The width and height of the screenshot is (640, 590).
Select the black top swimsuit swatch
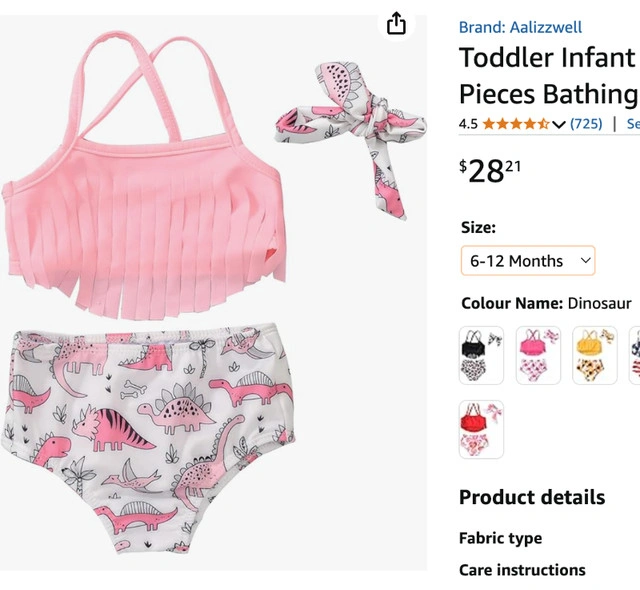pos(481,355)
